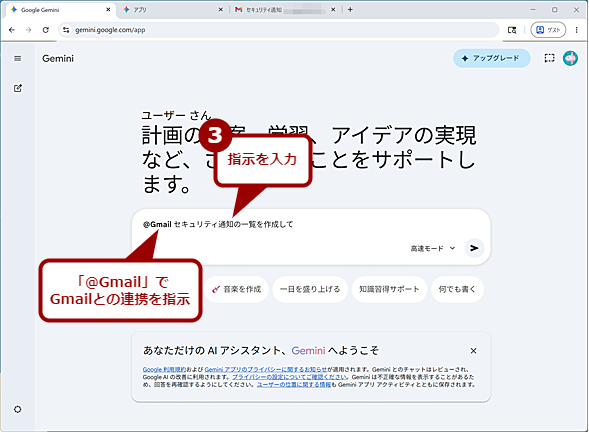View site information icon in address bar
The image size is (589, 433).
[x=66, y=30]
